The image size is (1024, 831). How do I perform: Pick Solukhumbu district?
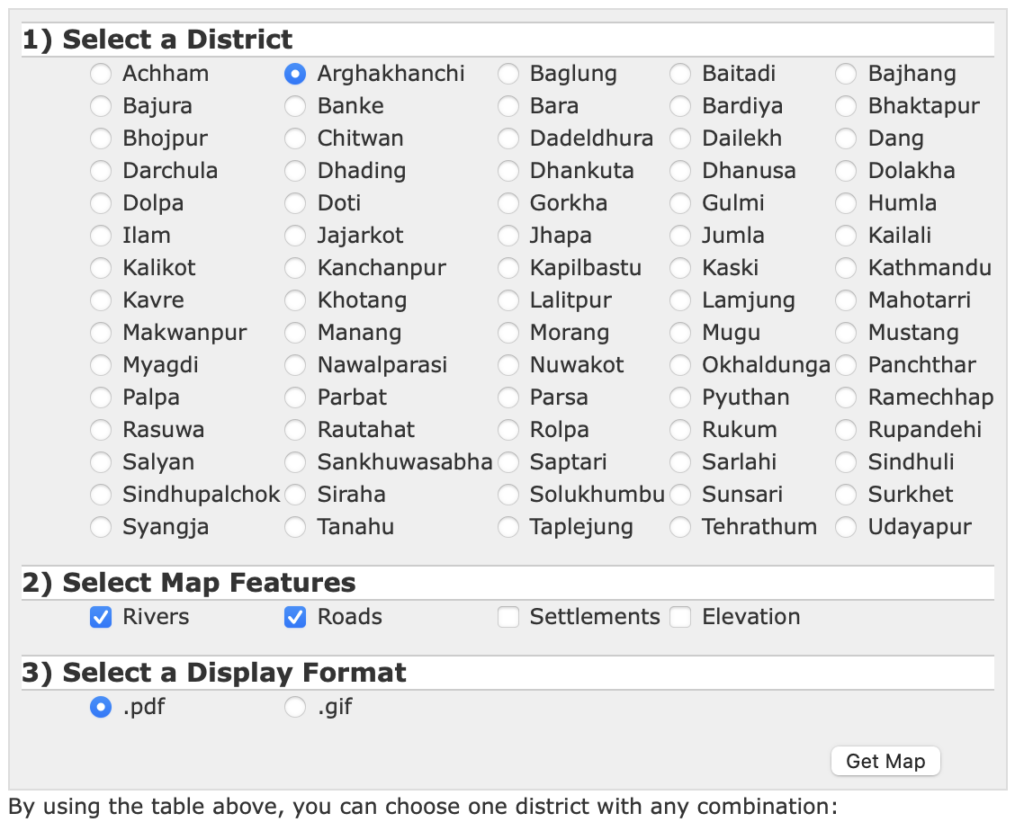click(508, 495)
